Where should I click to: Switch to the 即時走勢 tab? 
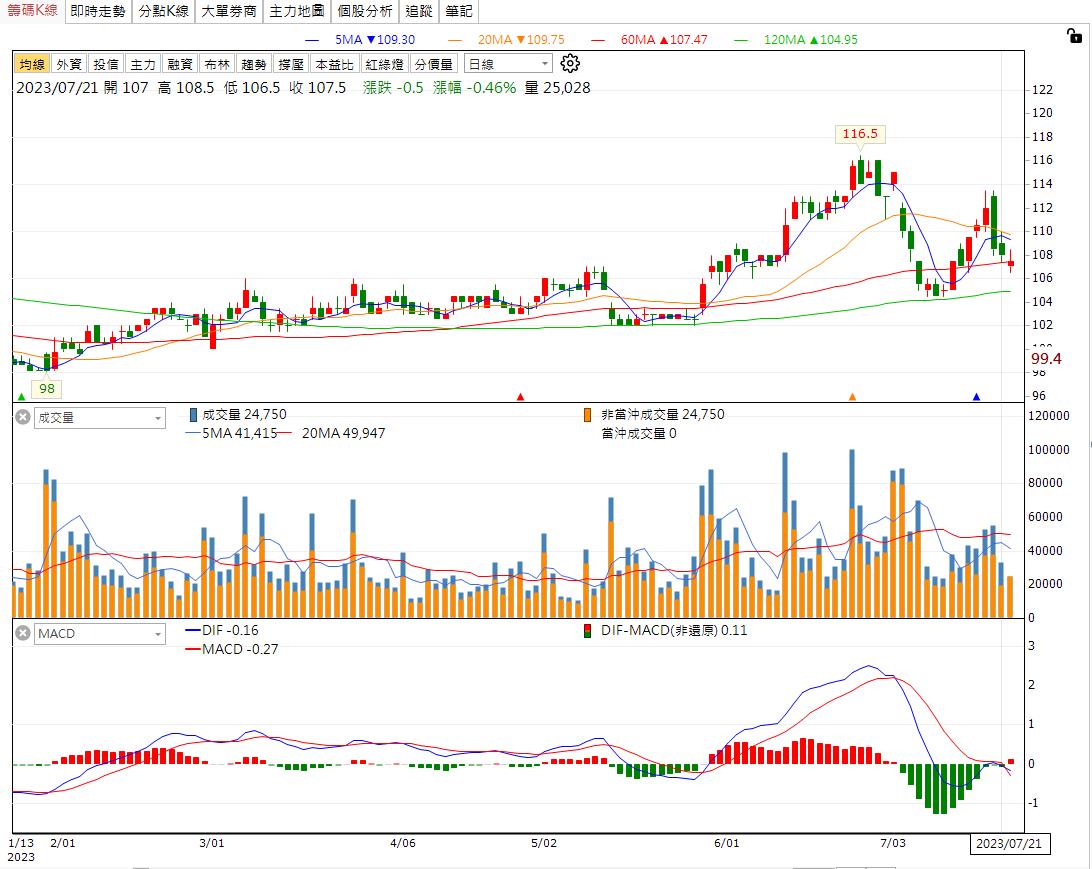(x=98, y=12)
